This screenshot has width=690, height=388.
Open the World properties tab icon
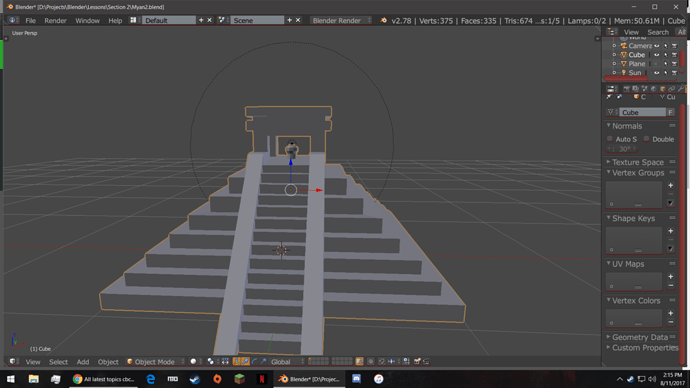coord(653,88)
